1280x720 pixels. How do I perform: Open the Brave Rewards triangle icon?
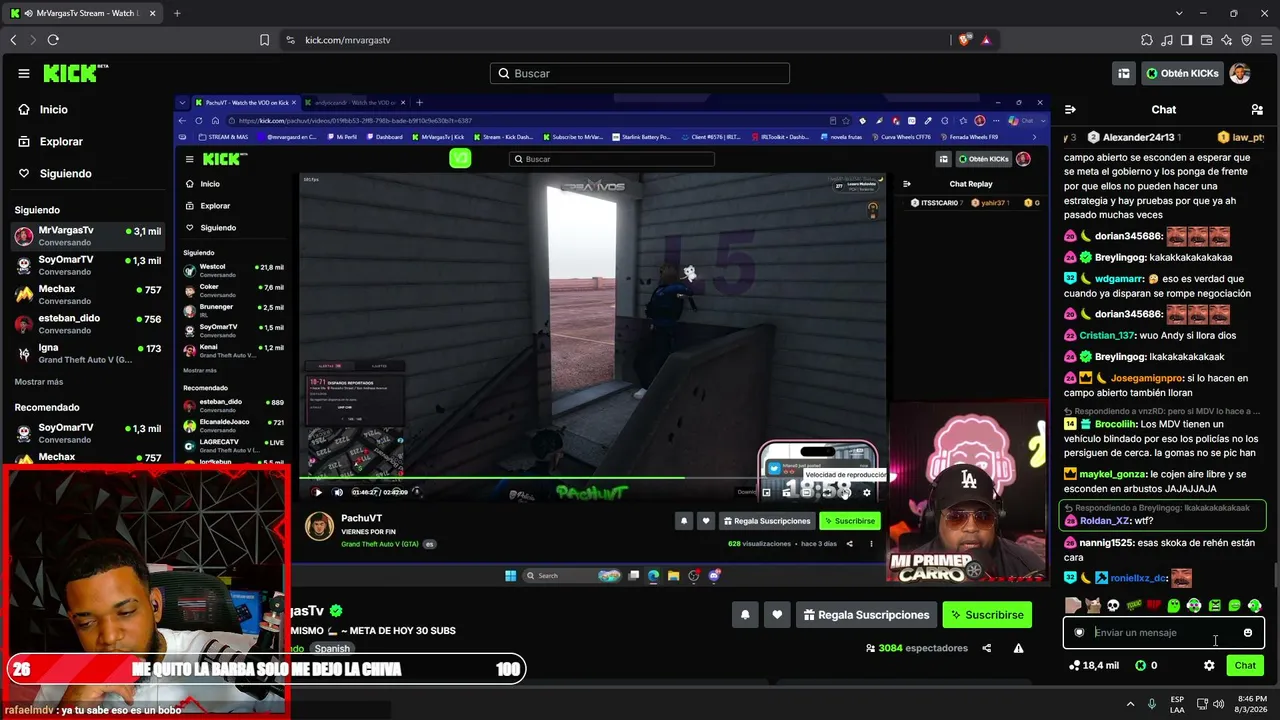tap(986, 40)
